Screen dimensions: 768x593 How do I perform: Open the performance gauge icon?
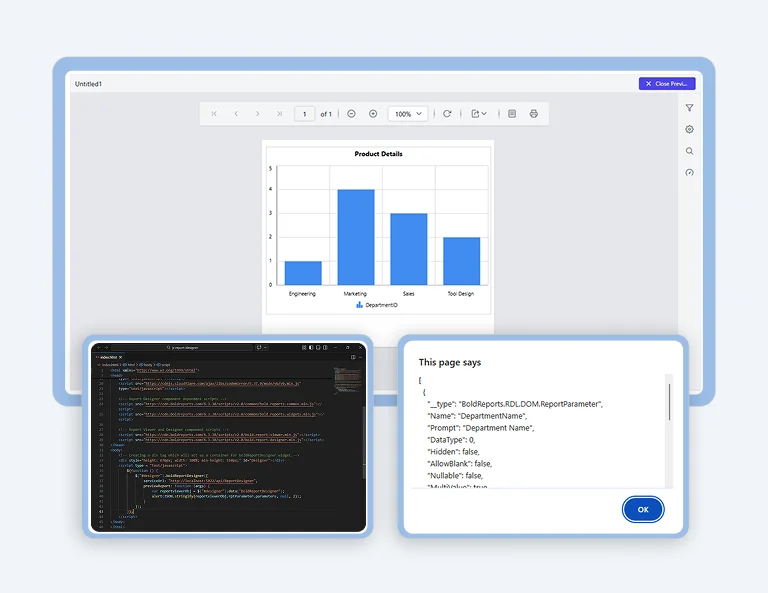[x=690, y=172]
